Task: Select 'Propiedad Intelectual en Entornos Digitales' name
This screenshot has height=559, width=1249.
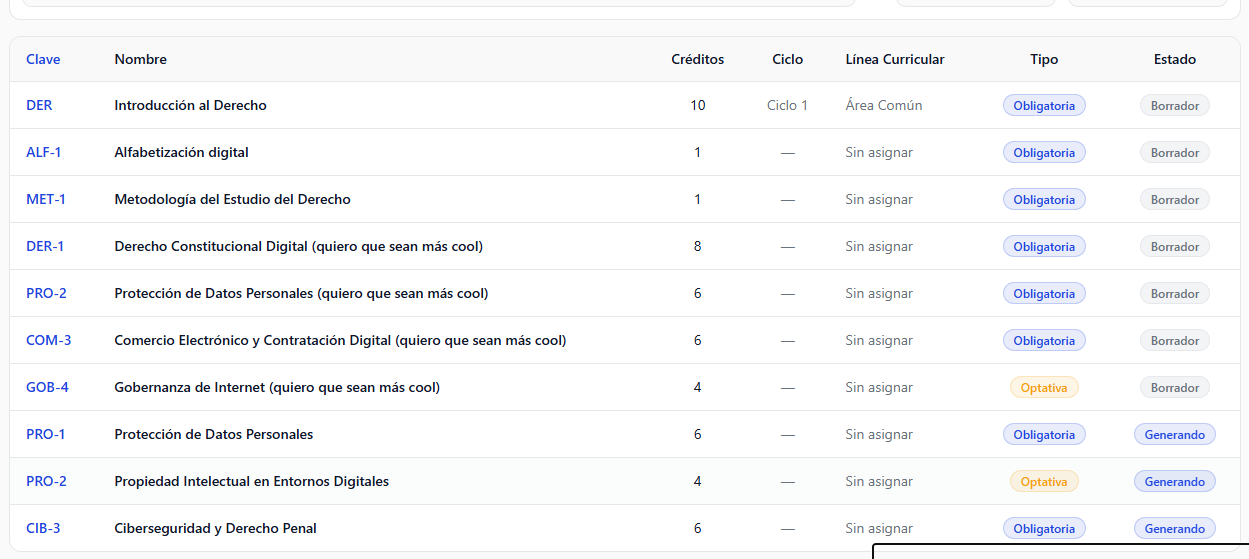Action: [x=251, y=481]
